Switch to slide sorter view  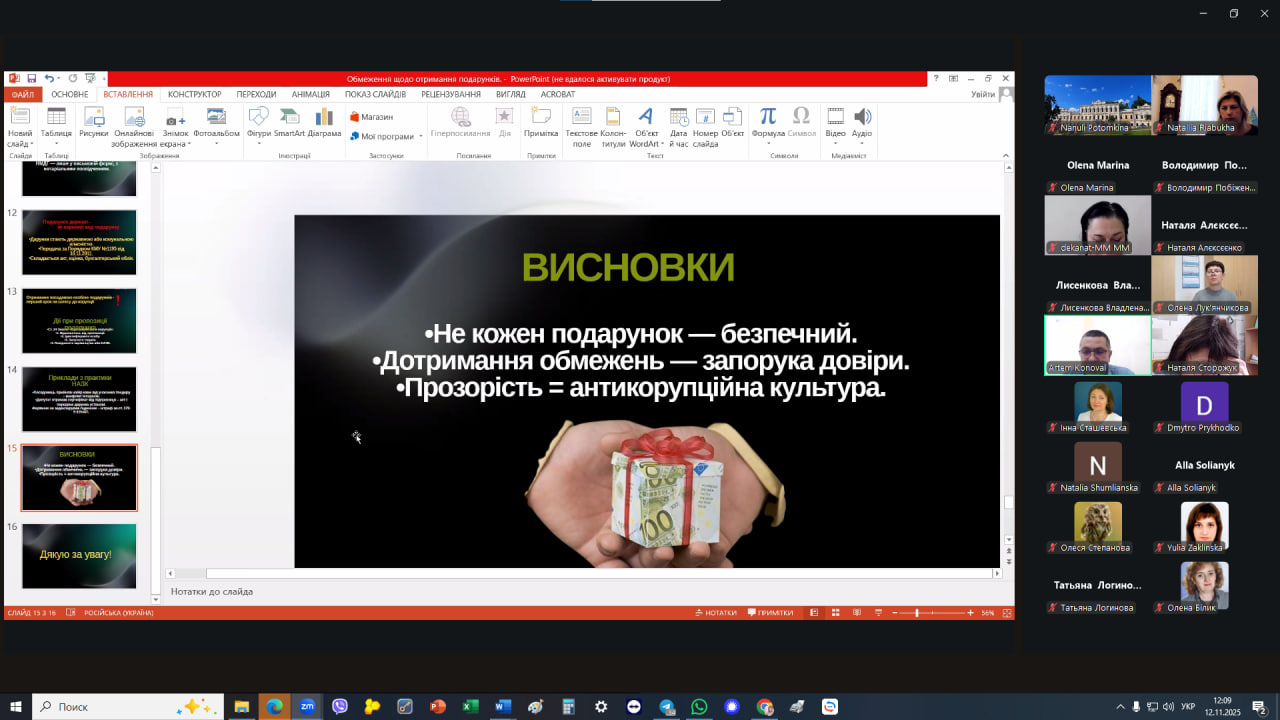[x=835, y=613]
